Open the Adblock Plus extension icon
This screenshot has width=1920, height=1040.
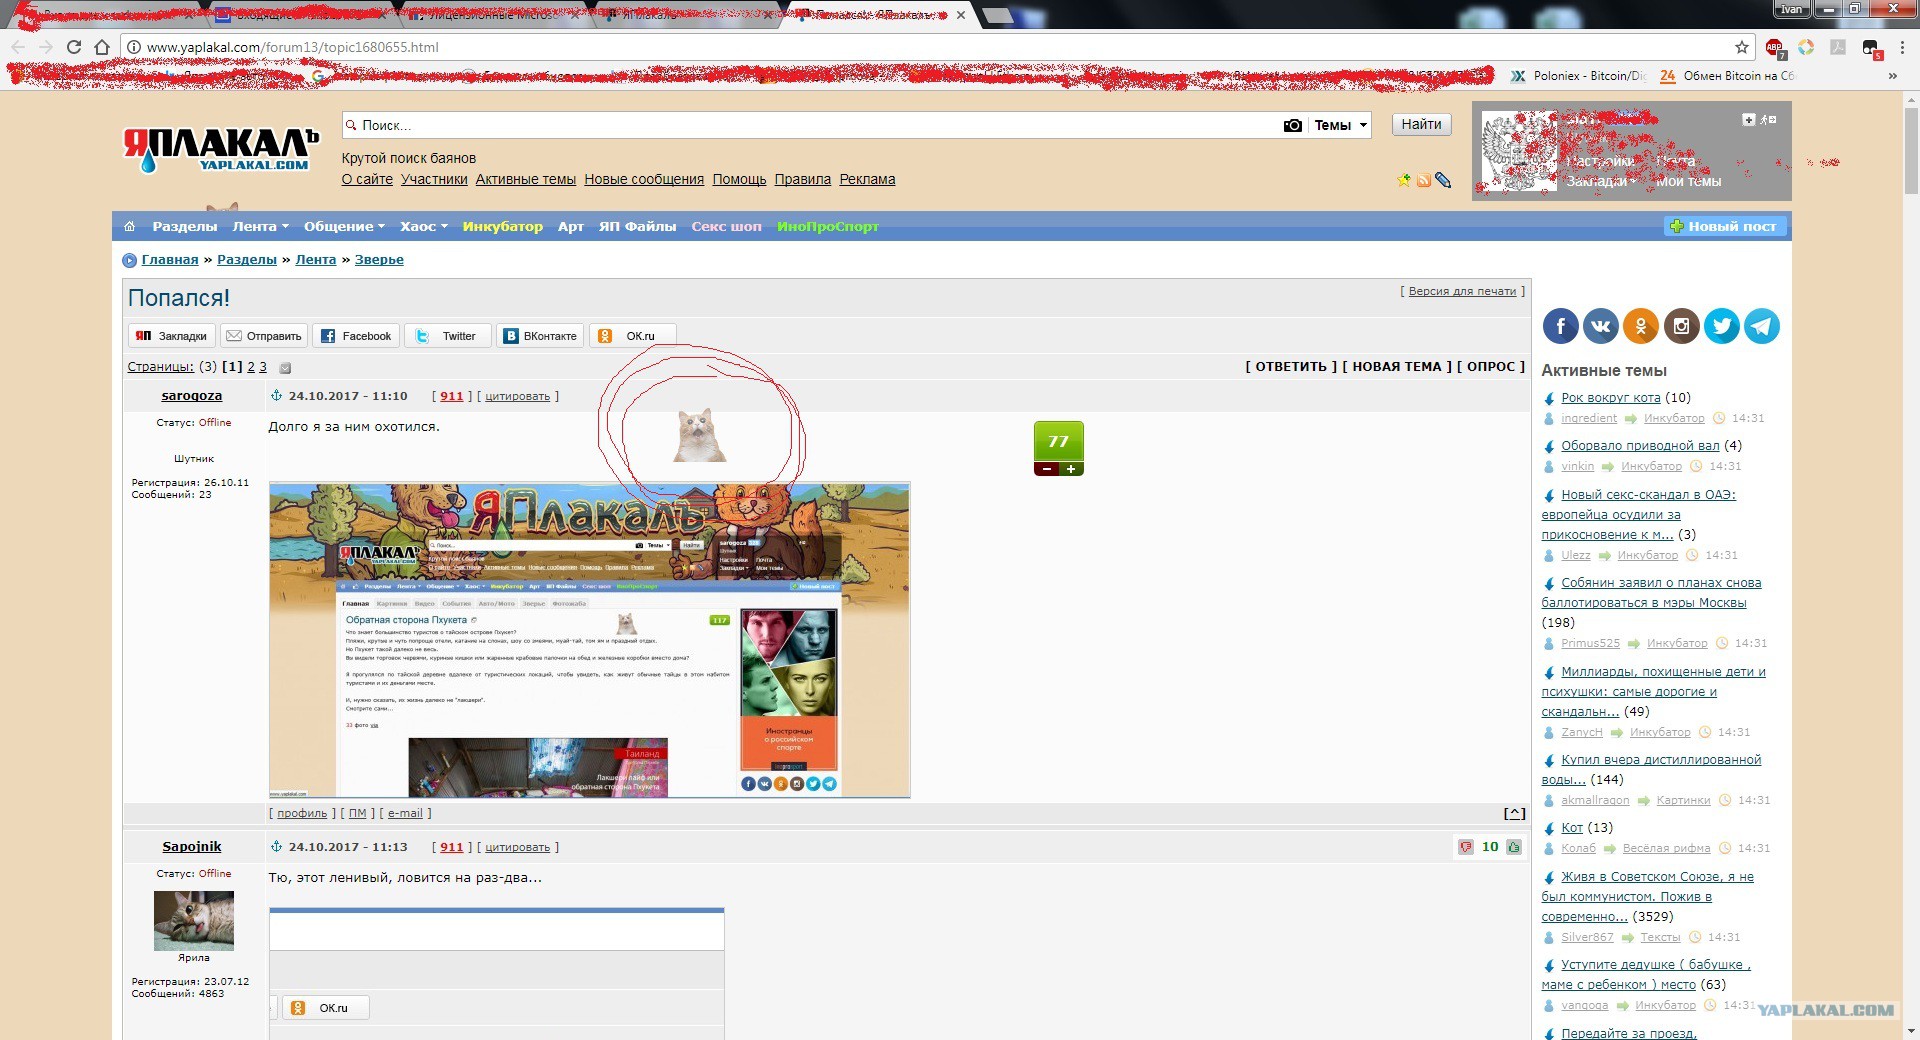(x=1774, y=47)
